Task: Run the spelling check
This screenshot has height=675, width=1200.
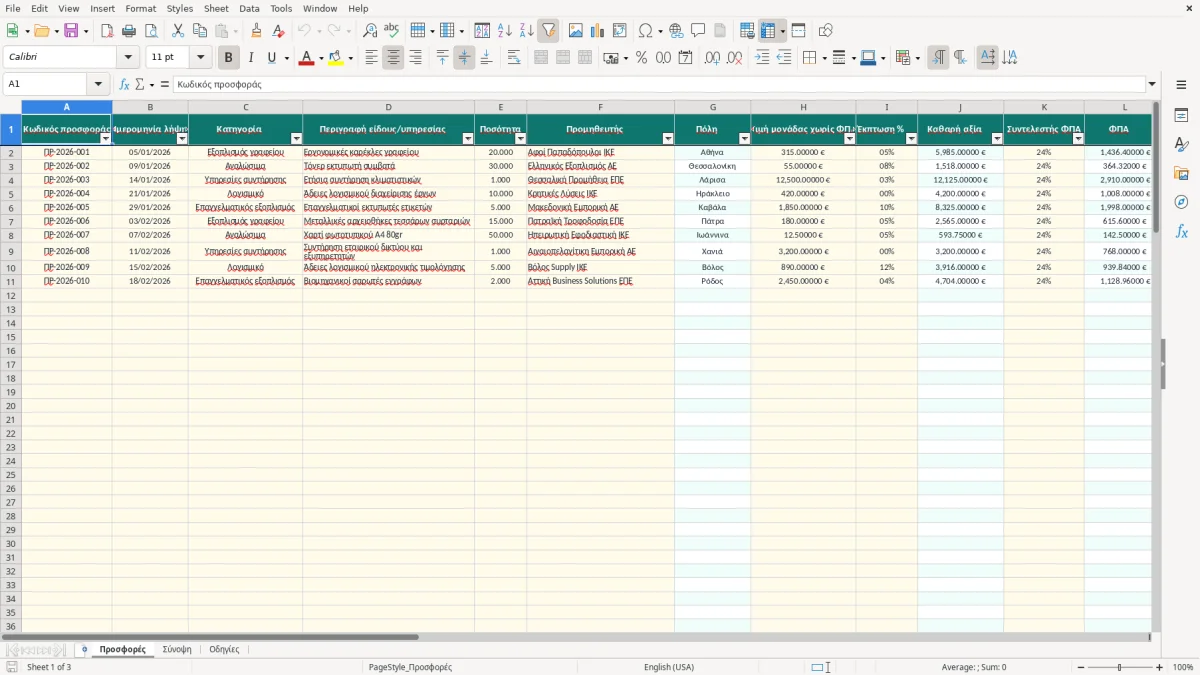Action: tap(391, 31)
